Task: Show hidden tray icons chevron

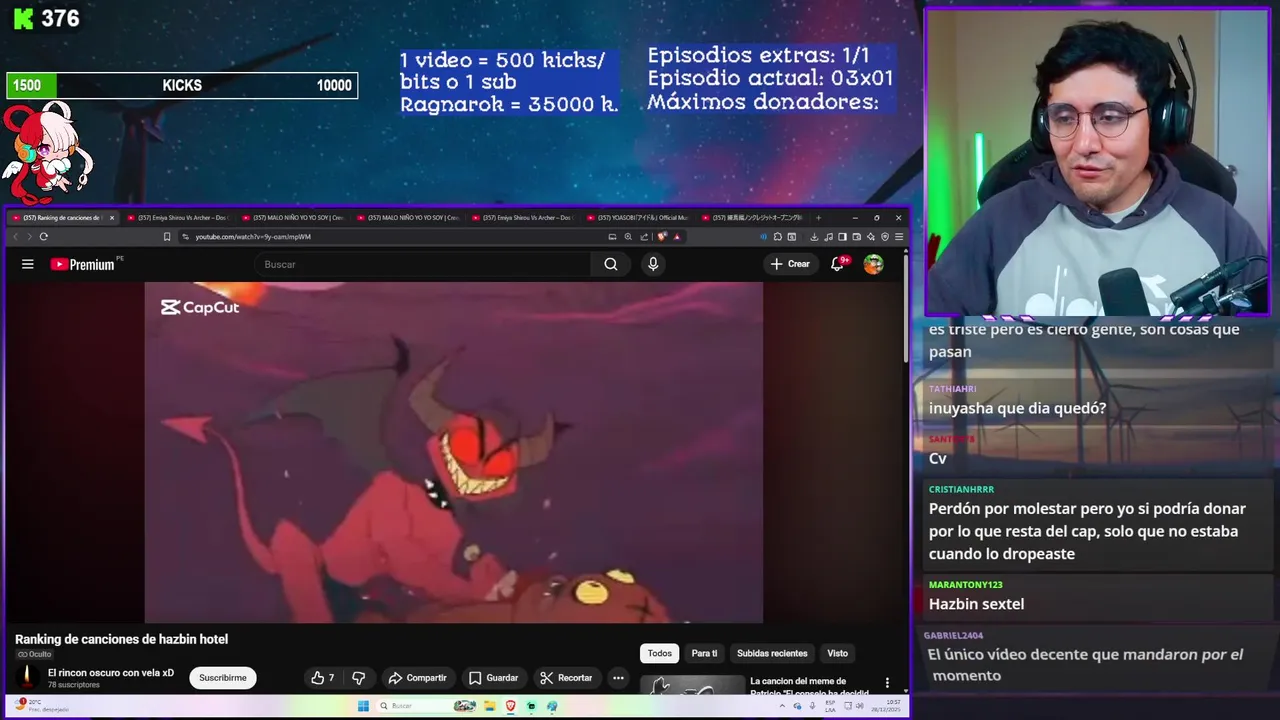Action: pyautogui.click(x=782, y=706)
